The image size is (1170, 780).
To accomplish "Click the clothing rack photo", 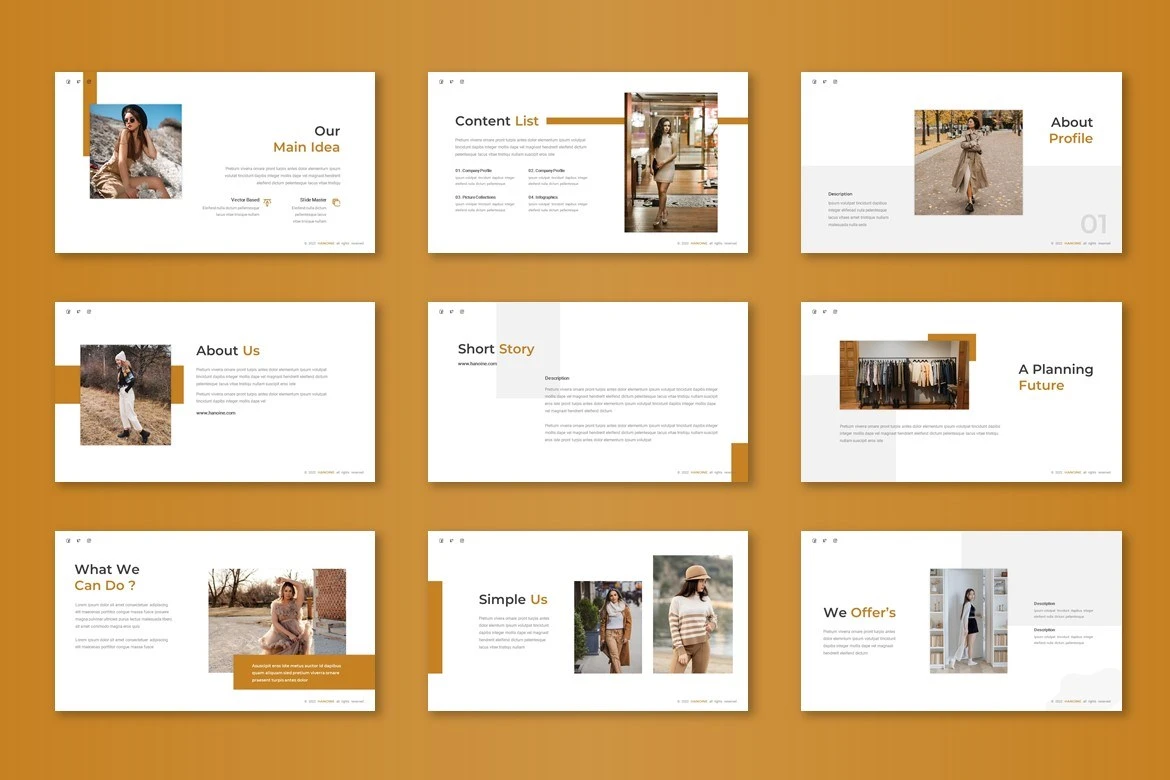I will click(x=904, y=375).
